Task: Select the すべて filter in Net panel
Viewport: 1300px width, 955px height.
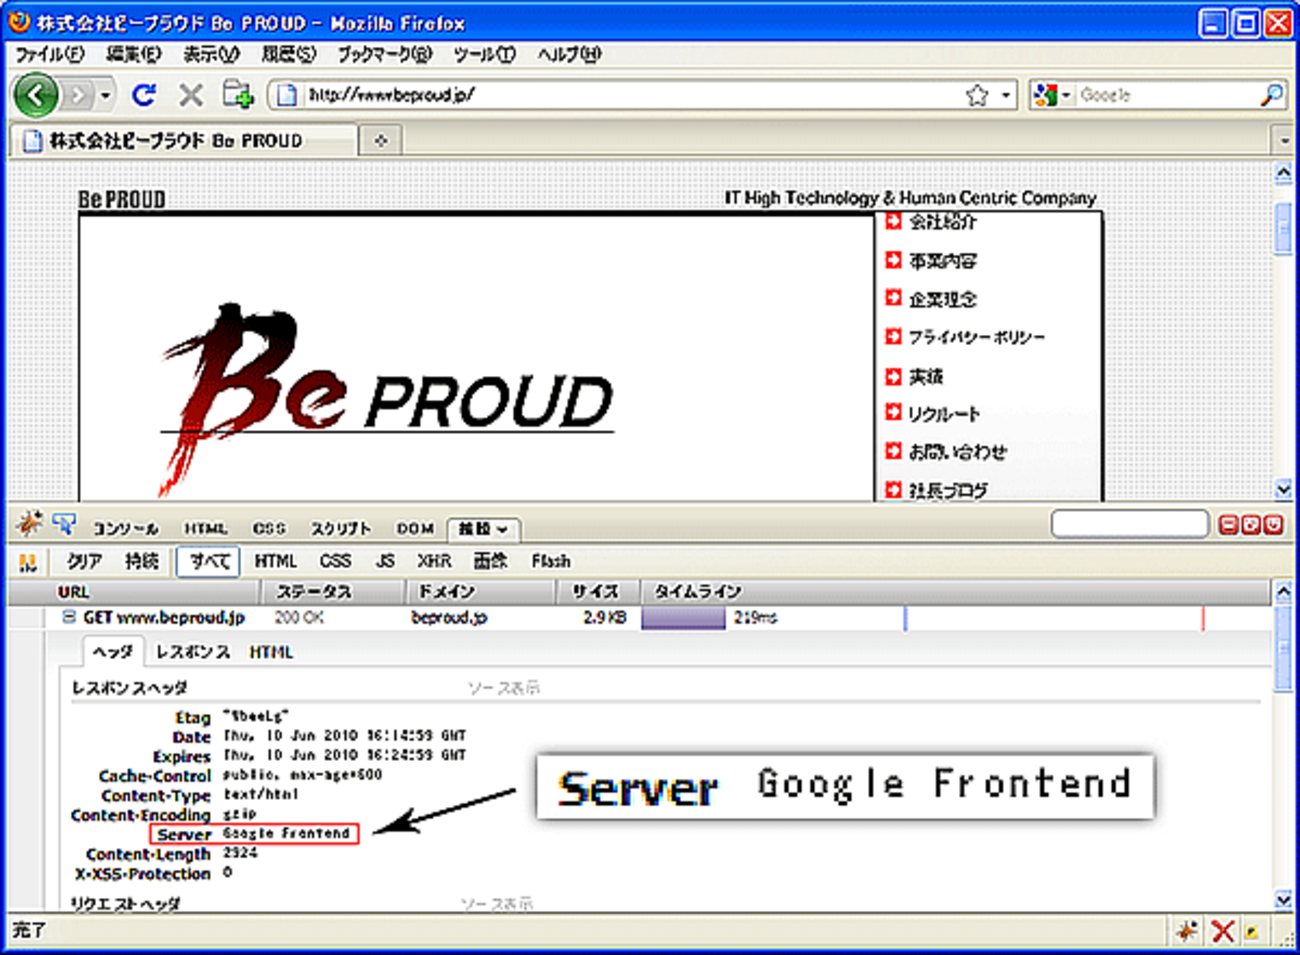Action: [209, 561]
